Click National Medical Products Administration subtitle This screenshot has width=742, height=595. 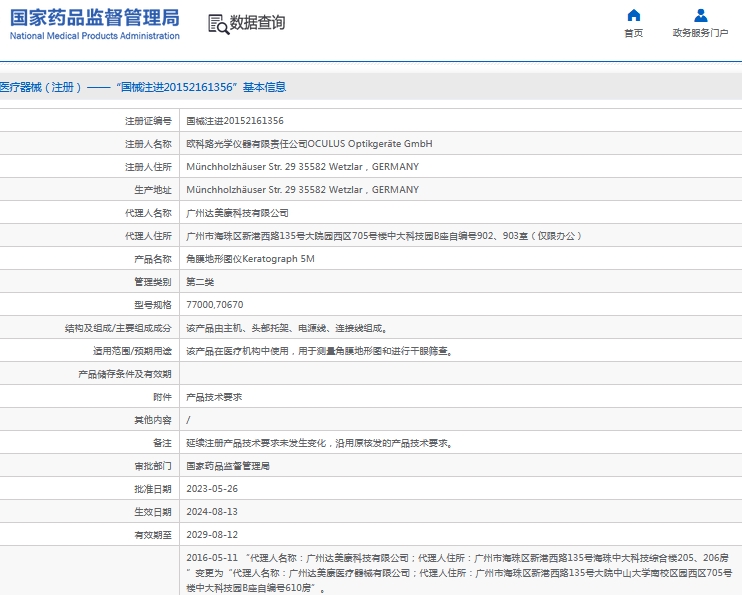[95, 36]
